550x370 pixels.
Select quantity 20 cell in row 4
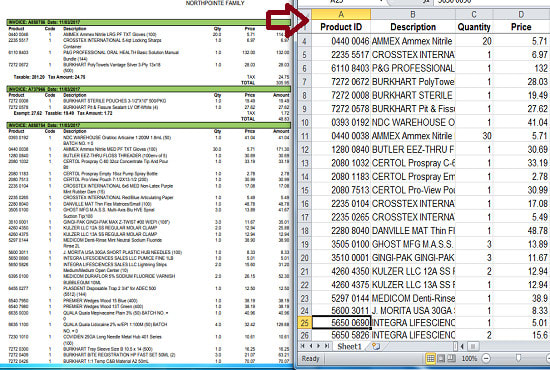click(474, 41)
